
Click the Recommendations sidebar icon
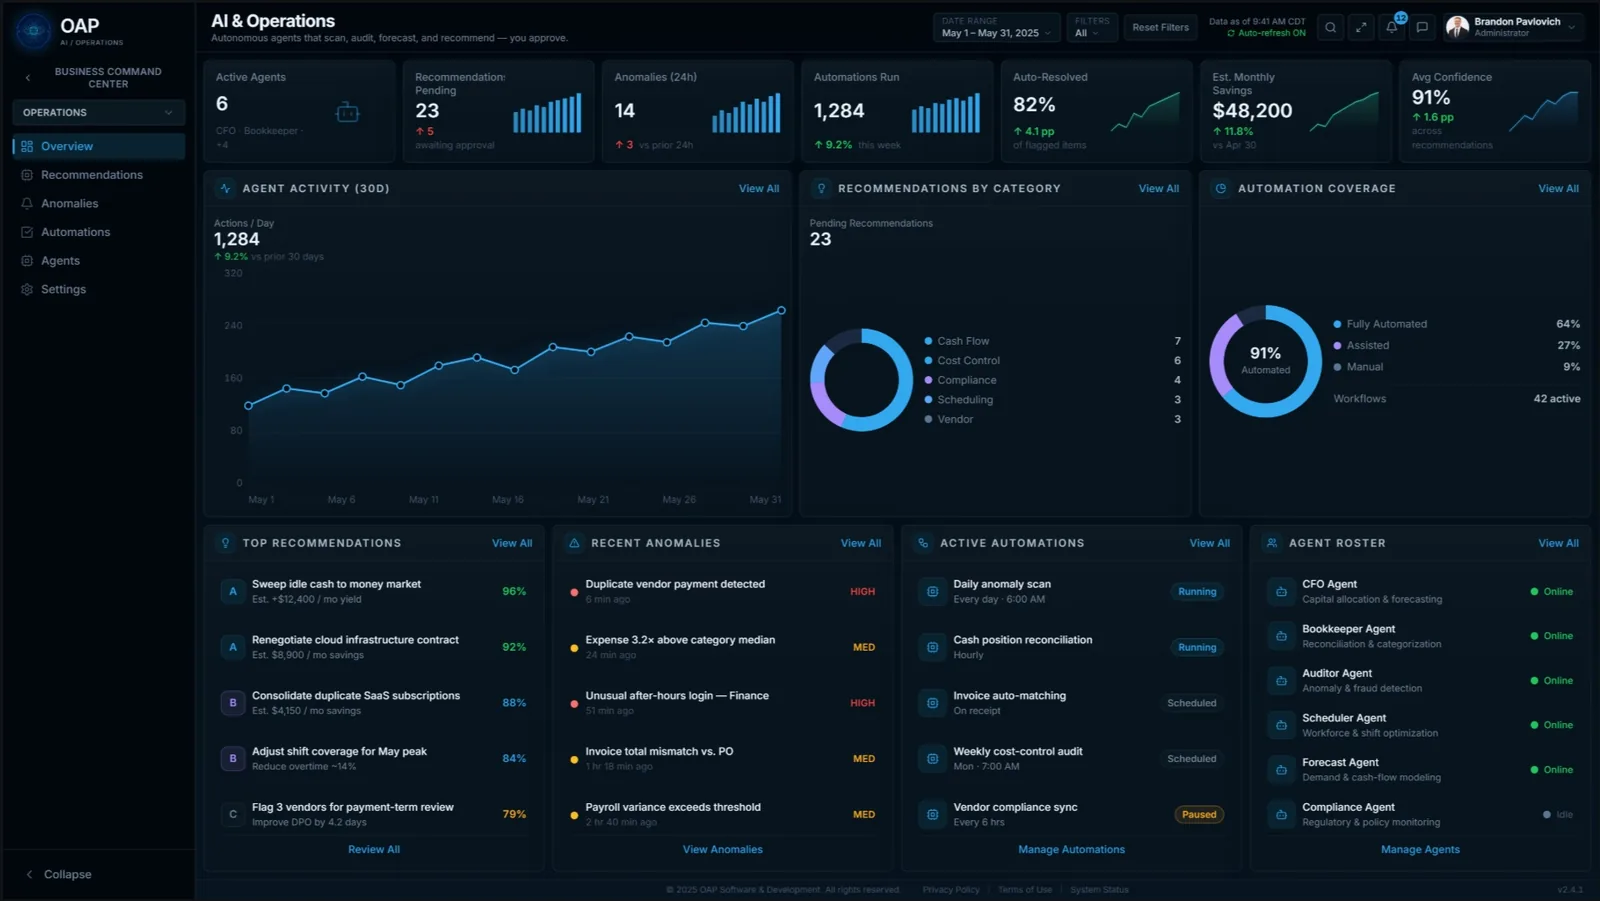click(x=27, y=175)
